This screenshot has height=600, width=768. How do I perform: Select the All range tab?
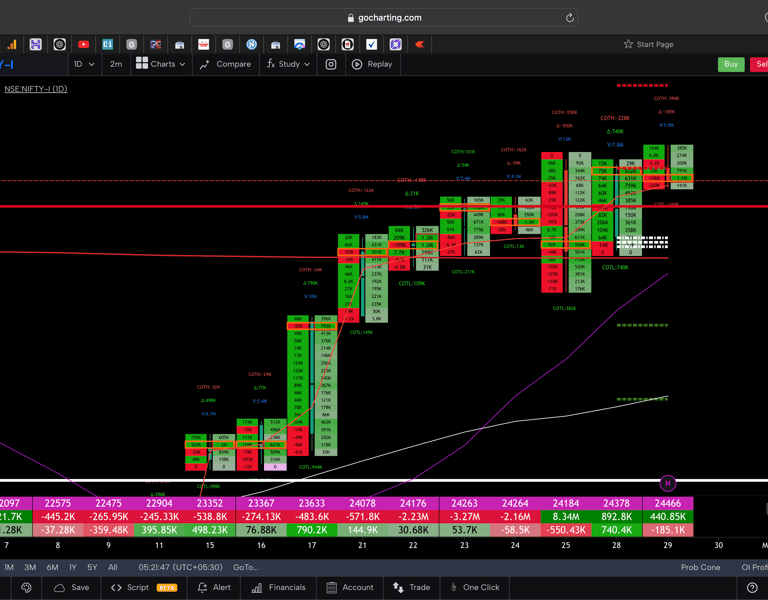113,567
